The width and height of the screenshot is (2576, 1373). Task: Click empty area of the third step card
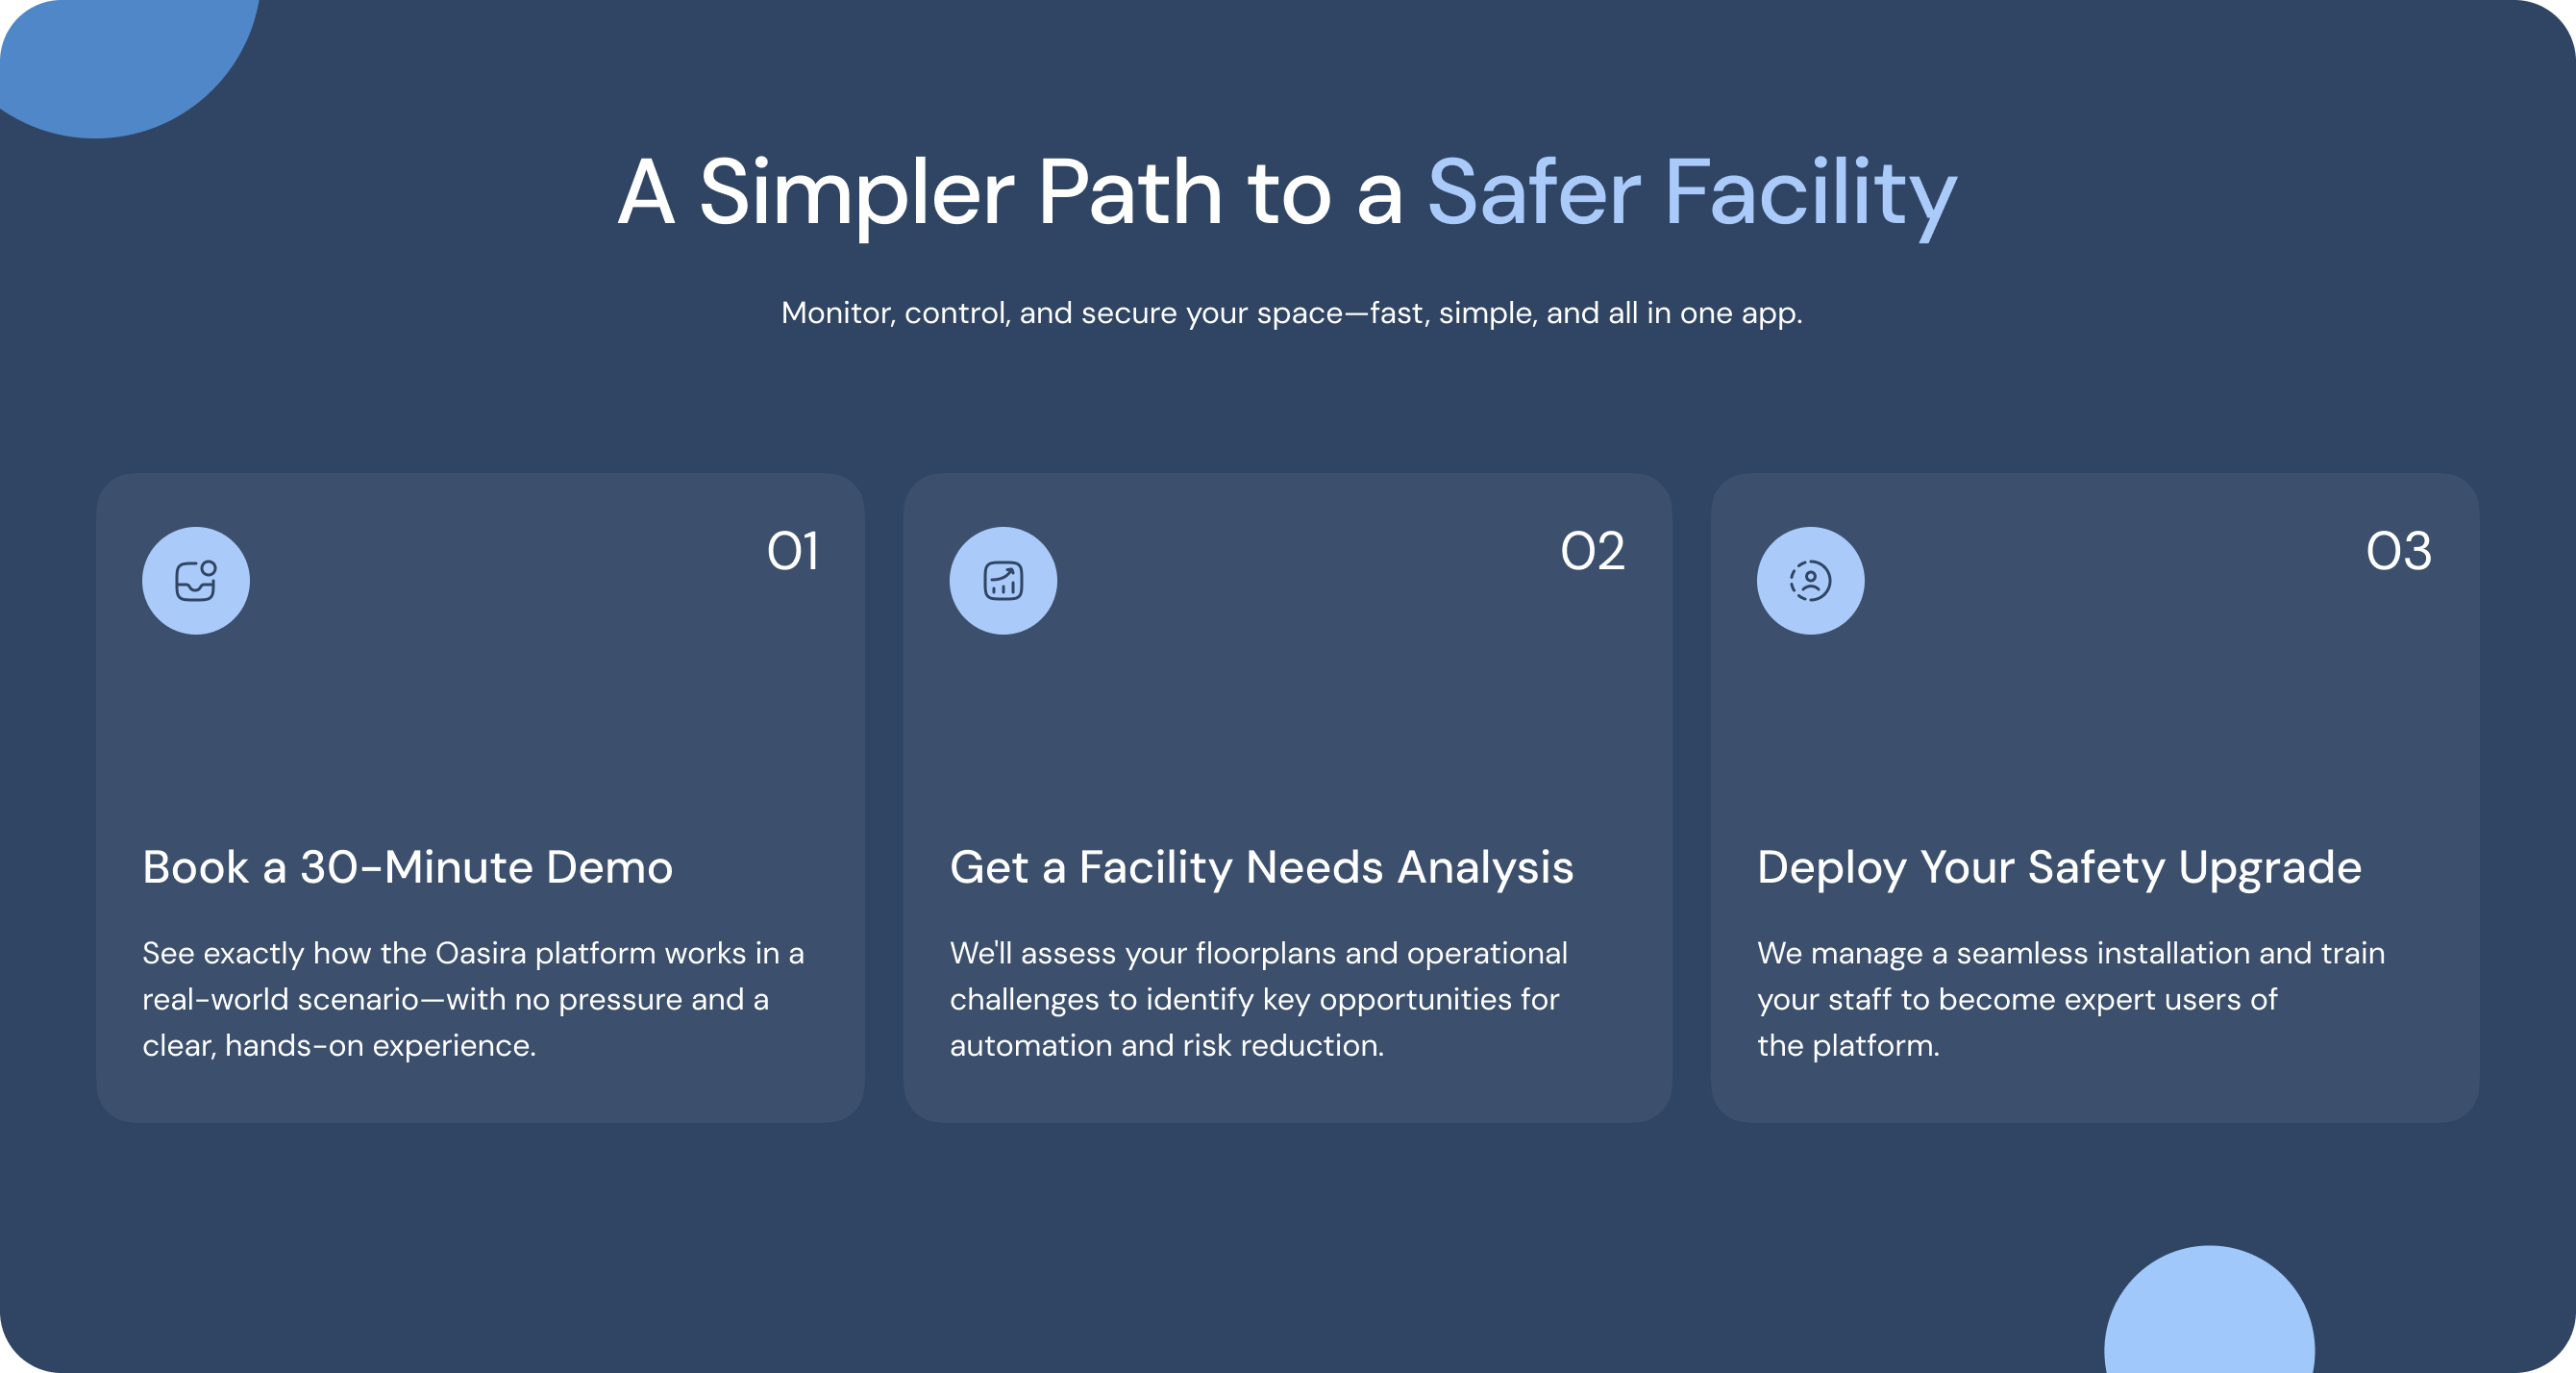point(2095,720)
